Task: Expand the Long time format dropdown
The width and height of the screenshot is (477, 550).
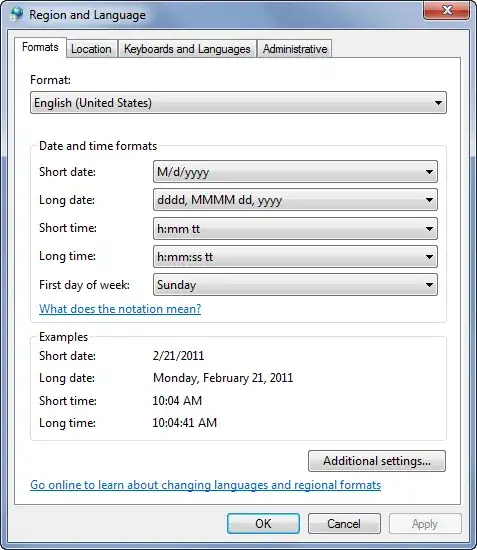Action: click(295, 257)
